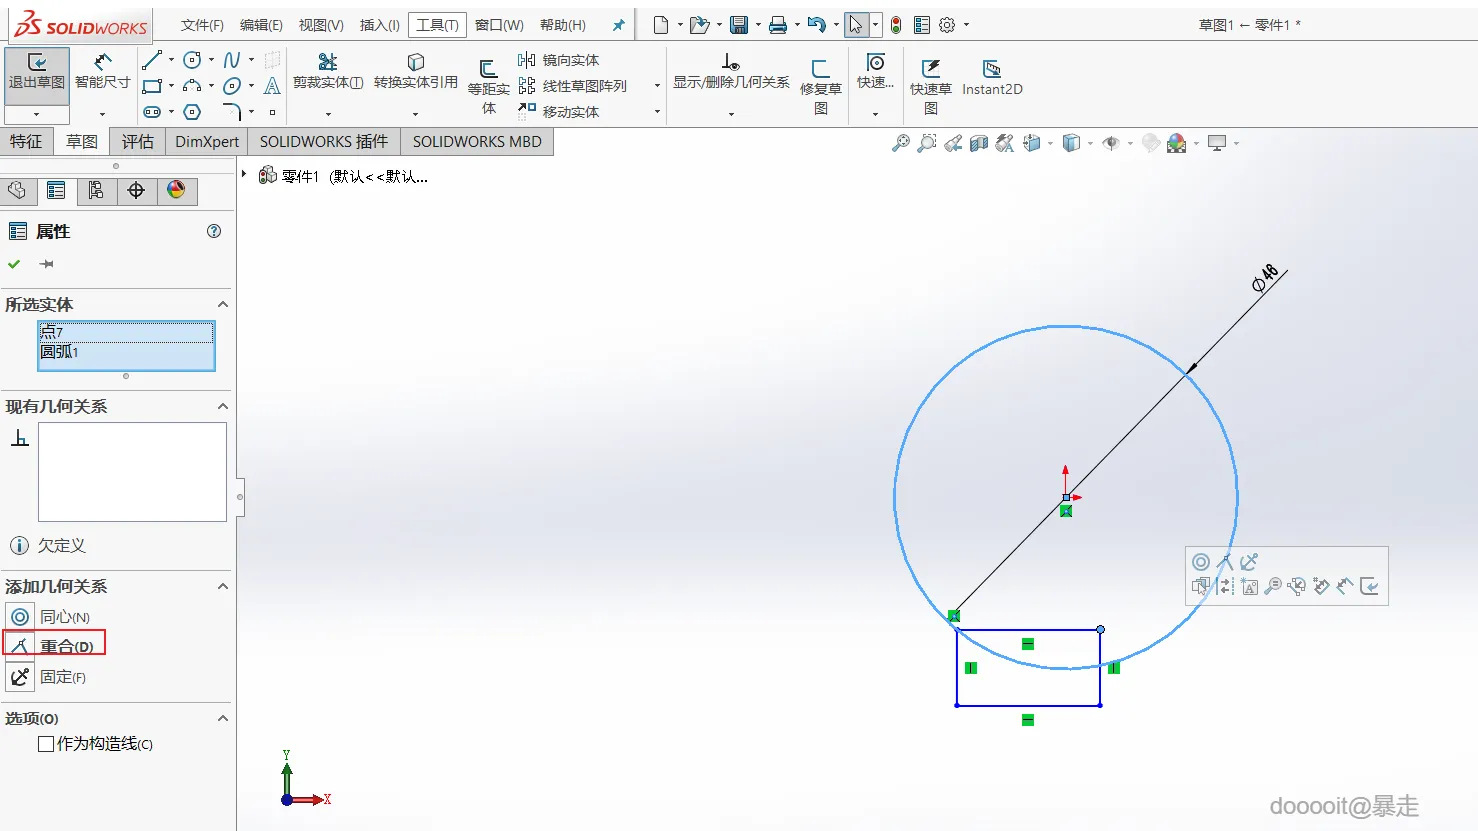Image resolution: width=1478 pixels, height=831 pixels.
Task: Select 圆弧1 in the selected entities list
Action: [x=60, y=352]
